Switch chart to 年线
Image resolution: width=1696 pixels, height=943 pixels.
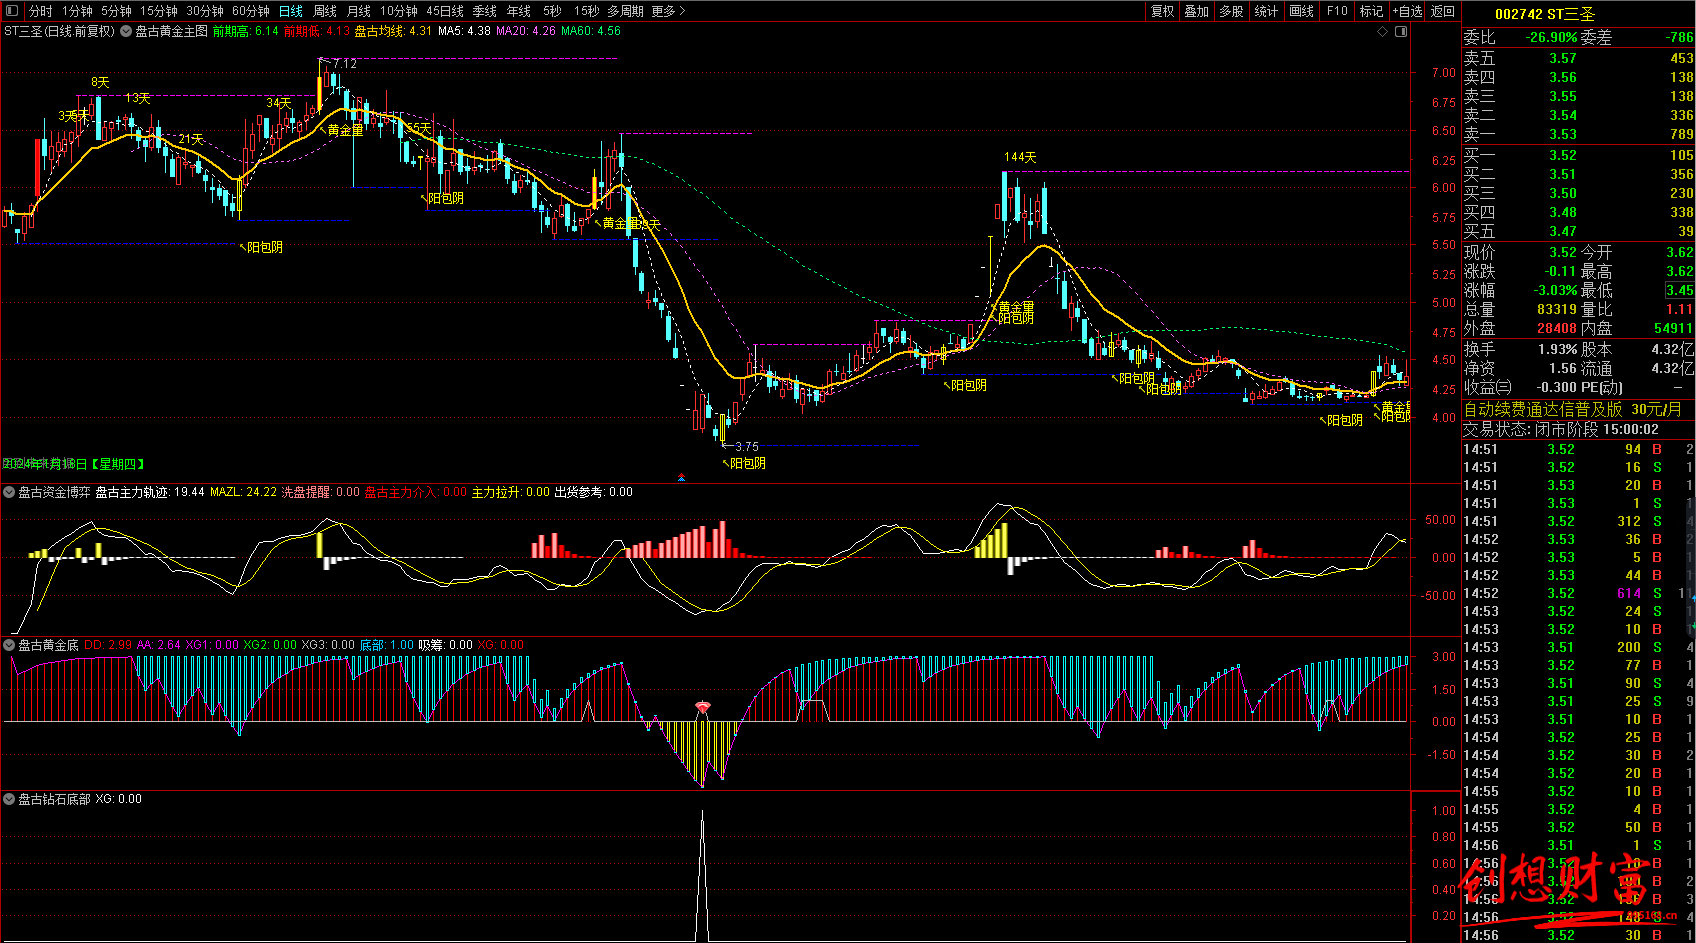pyautogui.click(x=519, y=11)
